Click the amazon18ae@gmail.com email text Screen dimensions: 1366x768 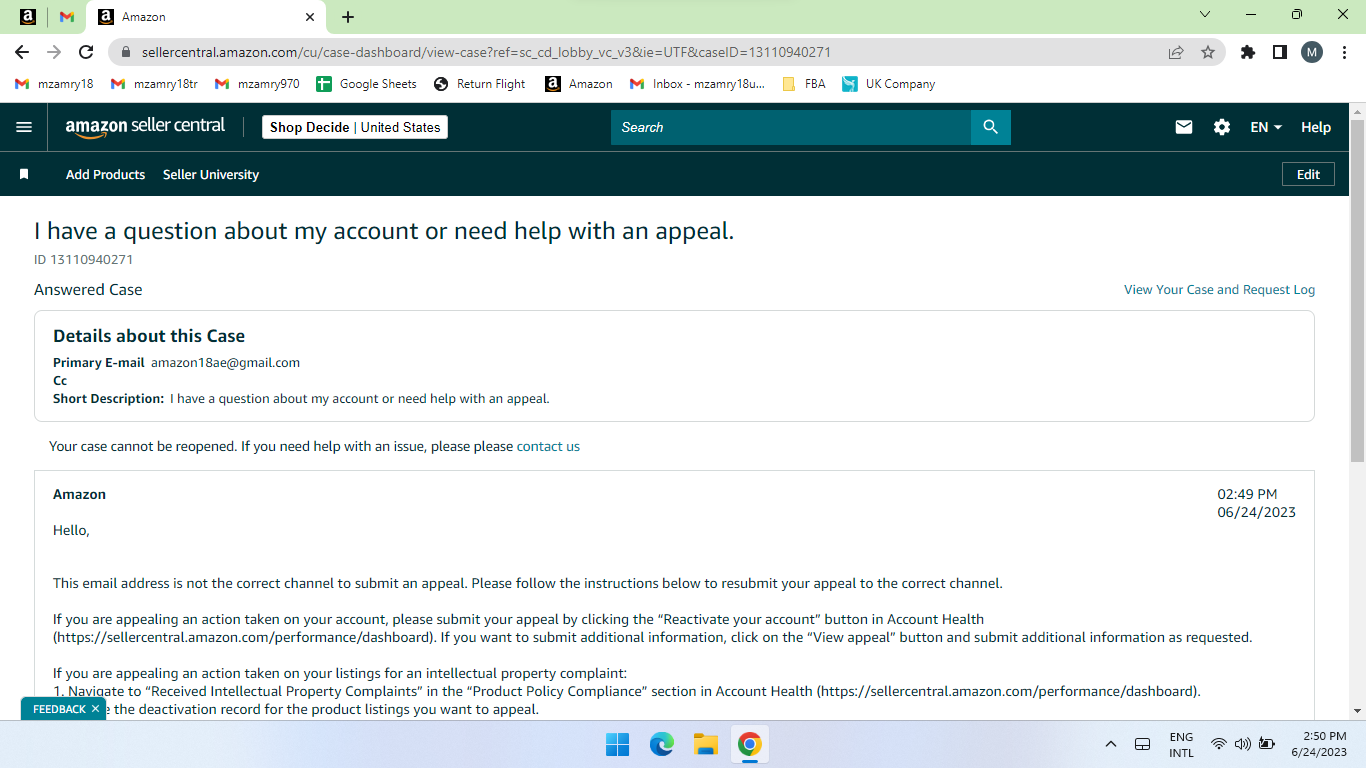coord(225,362)
